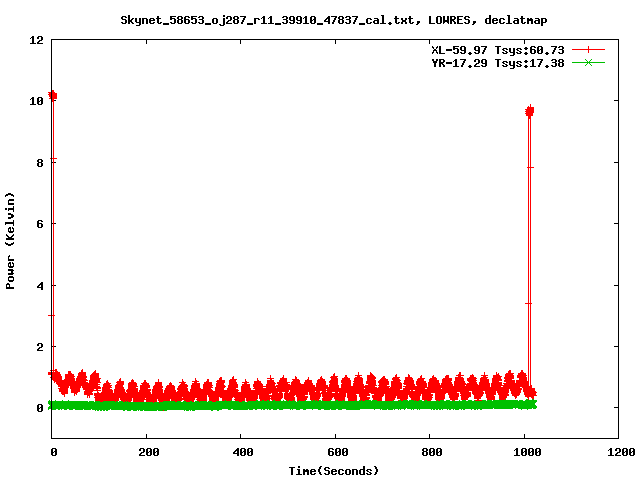640x480 pixels.
Task: Click x-axis tick label 600
Action: 338,452
